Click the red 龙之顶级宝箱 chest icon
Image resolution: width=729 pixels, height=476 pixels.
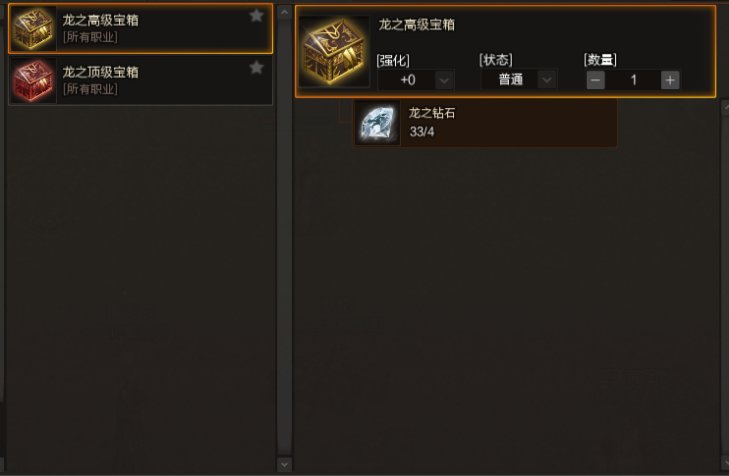pyautogui.click(x=33, y=81)
